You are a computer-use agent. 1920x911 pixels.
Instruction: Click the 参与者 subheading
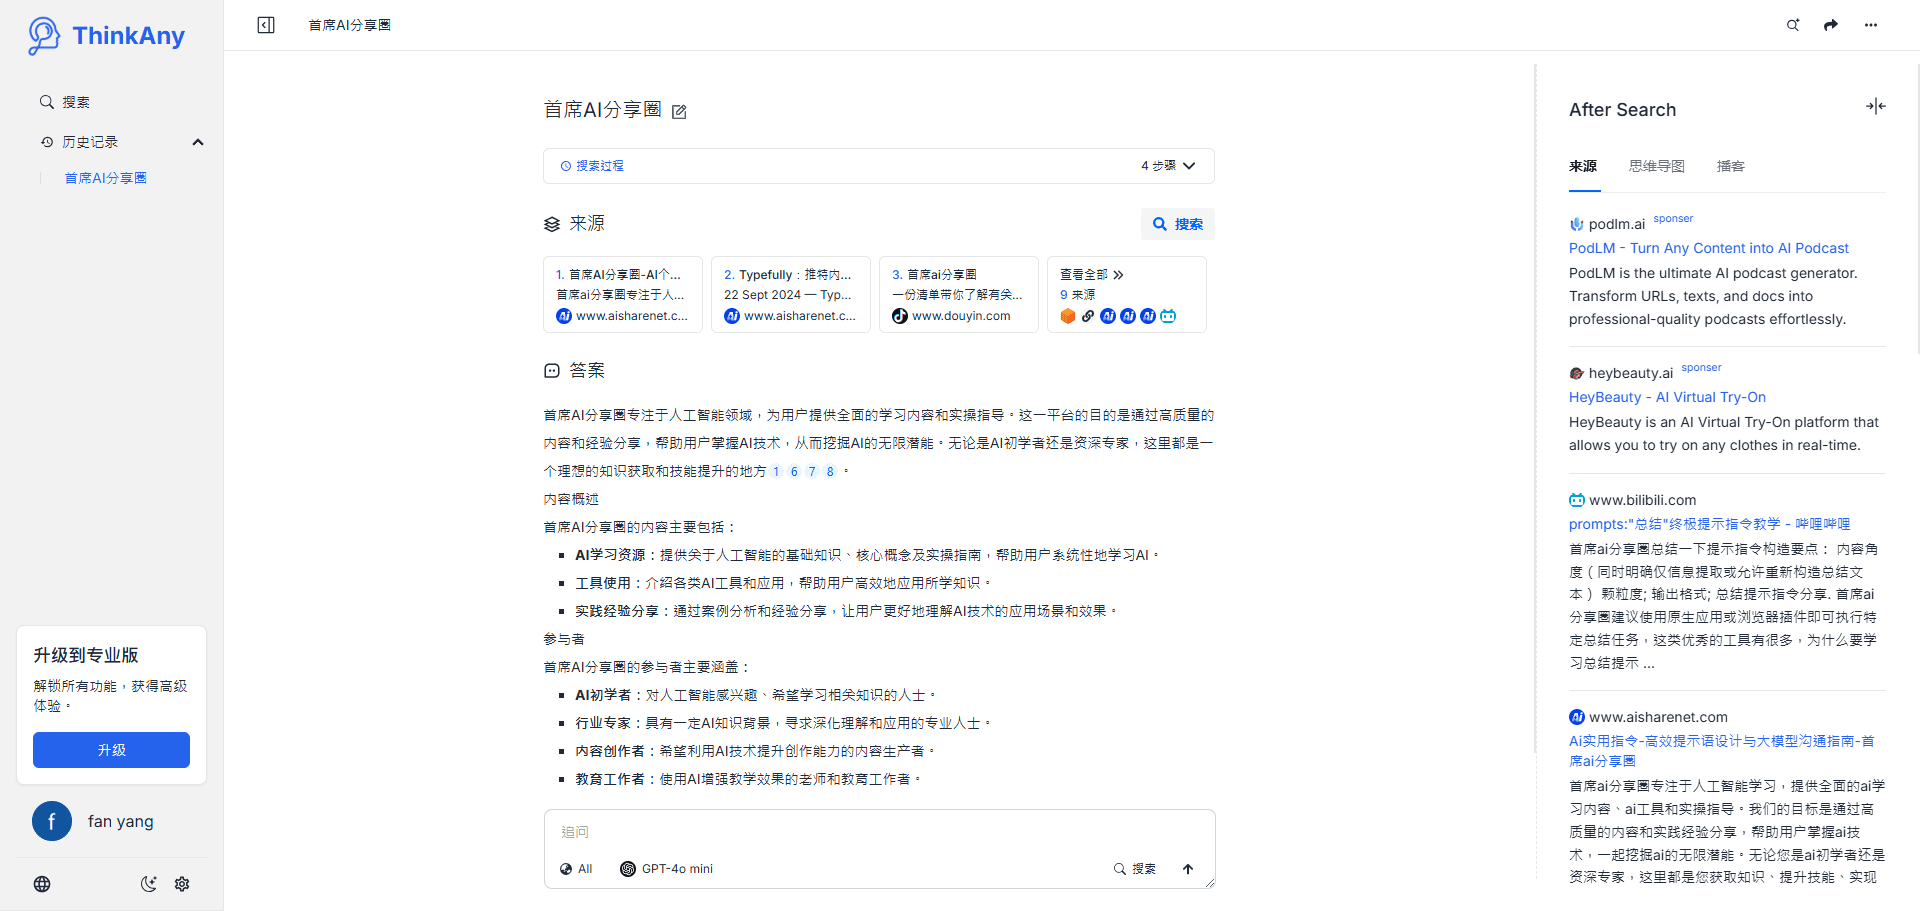coord(564,639)
